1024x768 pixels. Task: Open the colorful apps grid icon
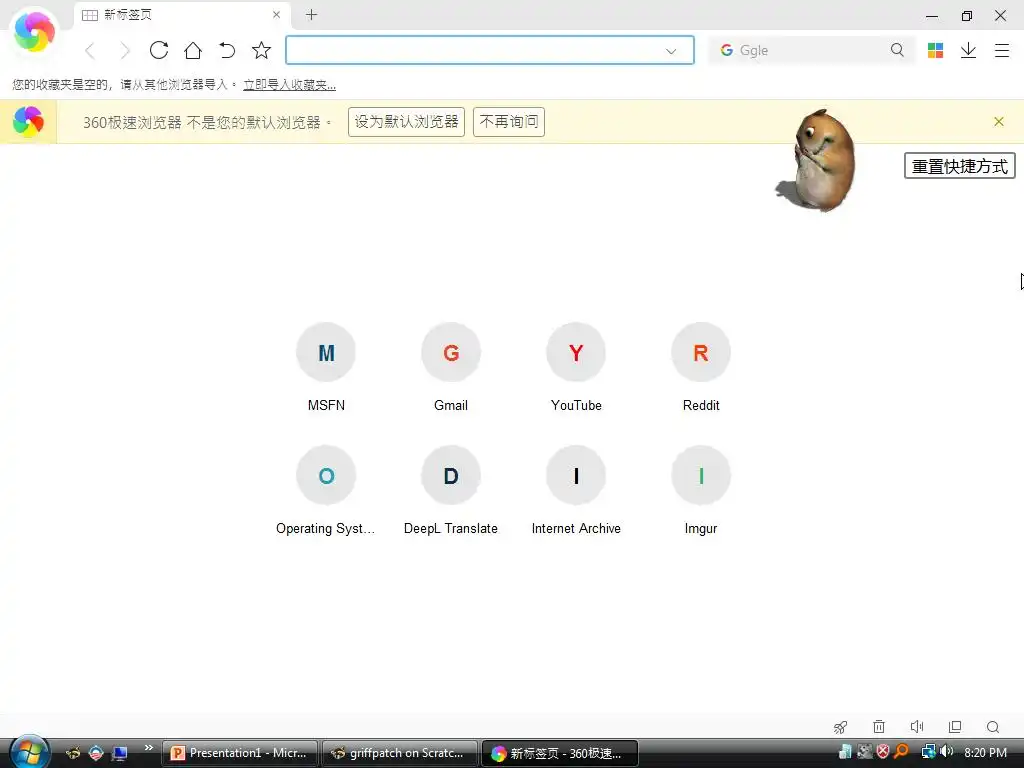[x=935, y=50]
